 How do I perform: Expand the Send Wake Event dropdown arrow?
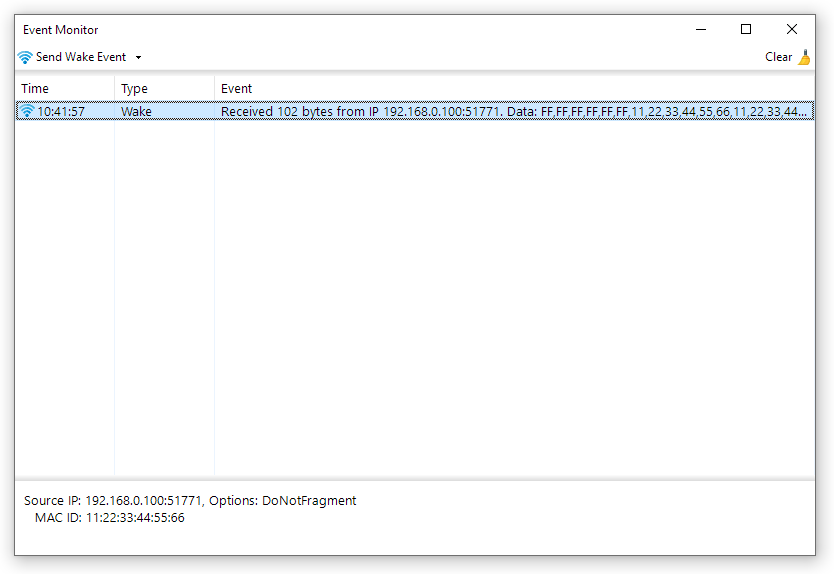click(x=138, y=58)
